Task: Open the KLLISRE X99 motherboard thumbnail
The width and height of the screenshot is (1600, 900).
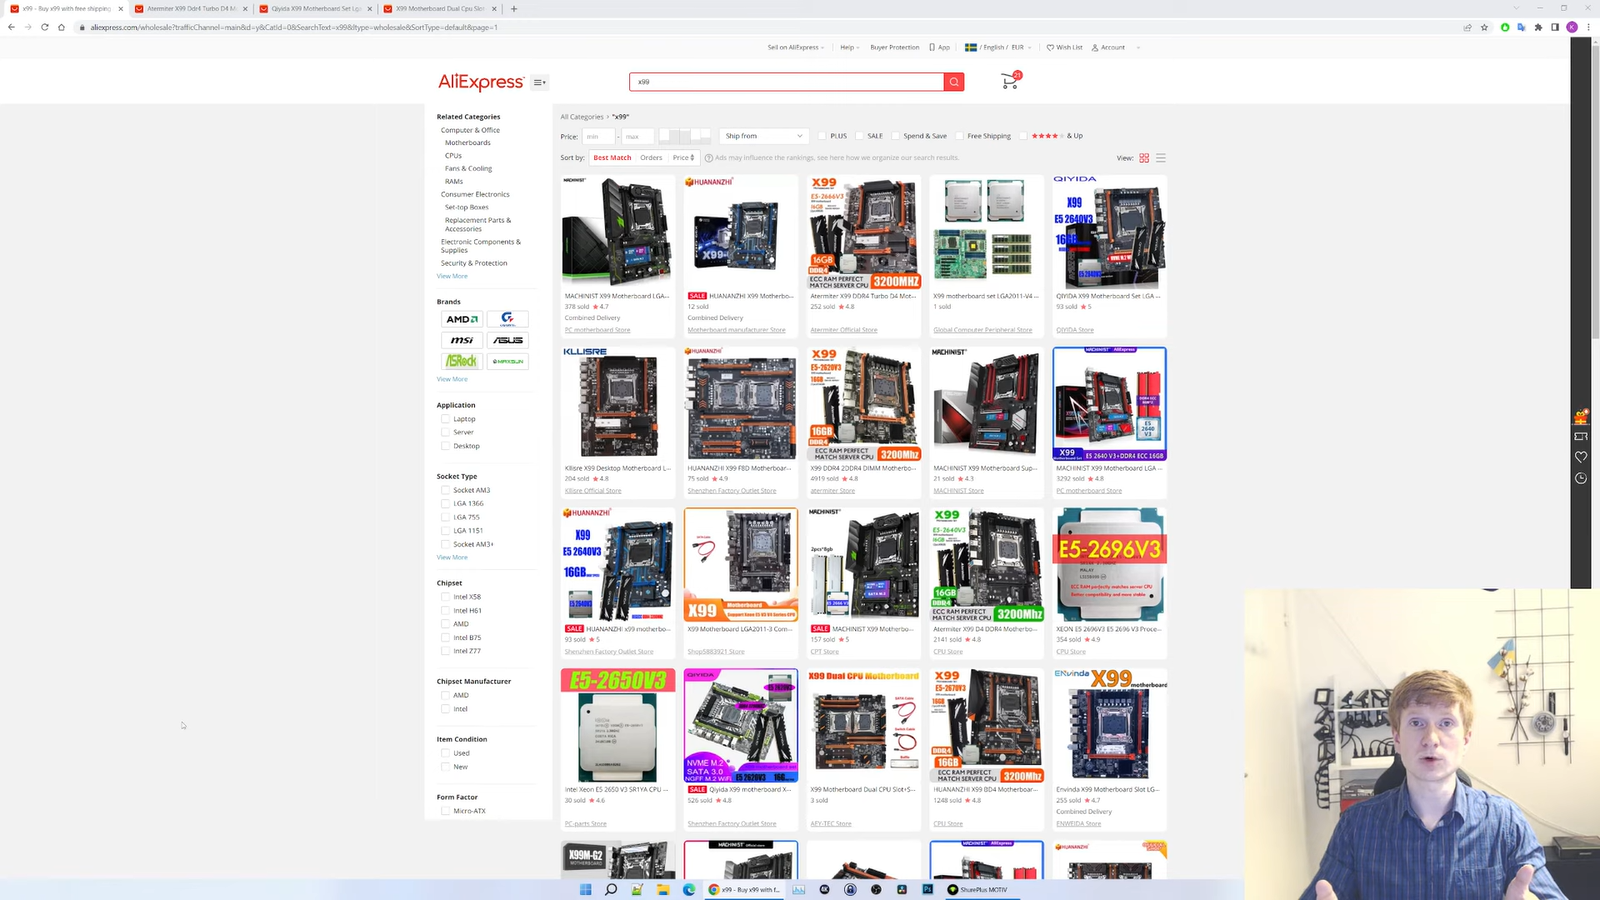Action: tap(618, 404)
